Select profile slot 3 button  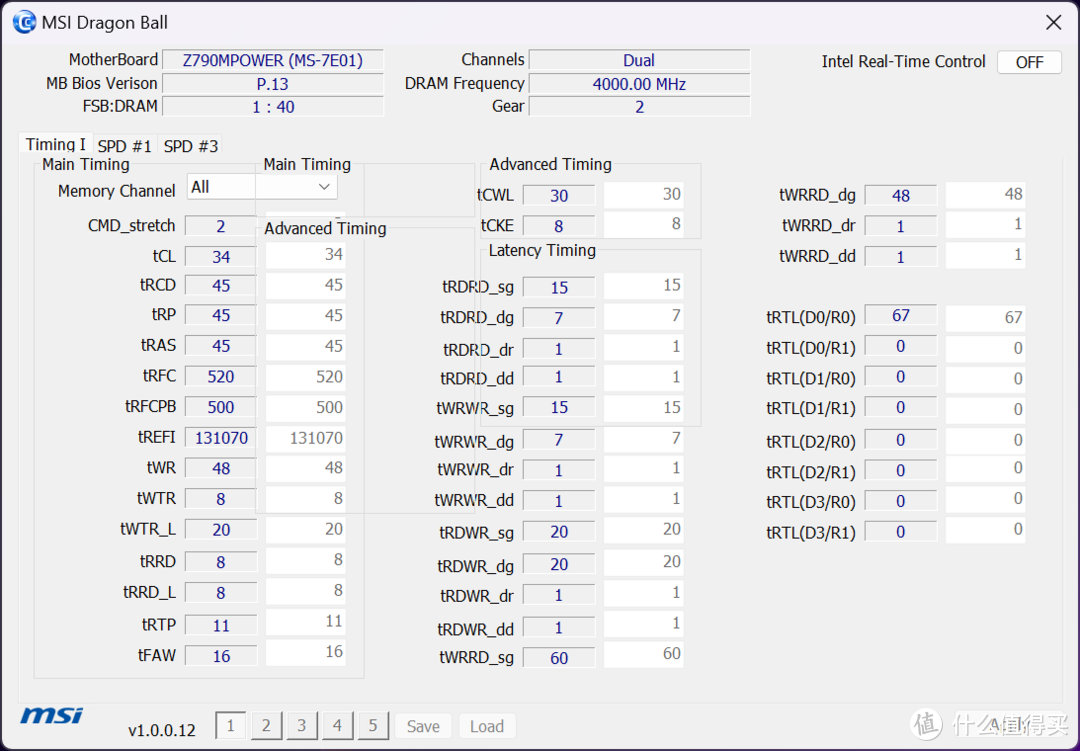pos(302,726)
